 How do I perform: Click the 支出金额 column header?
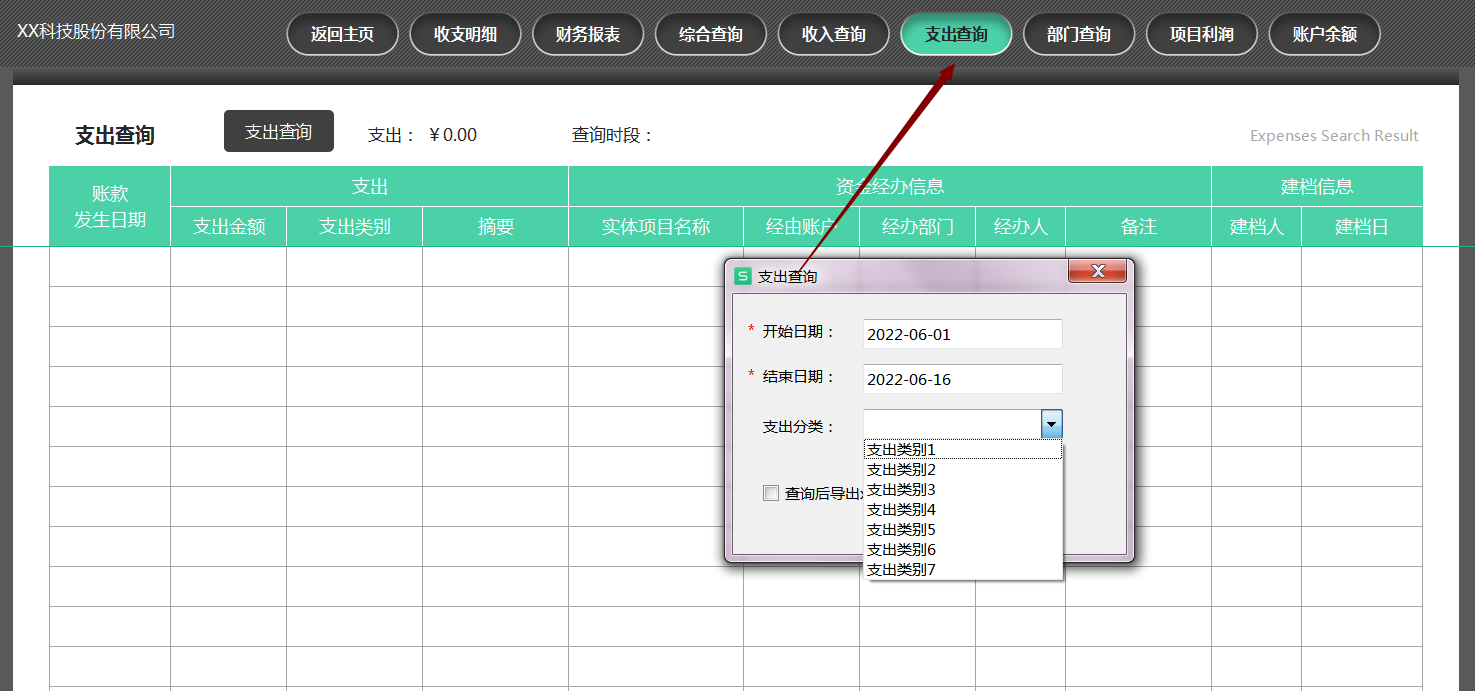click(x=229, y=227)
